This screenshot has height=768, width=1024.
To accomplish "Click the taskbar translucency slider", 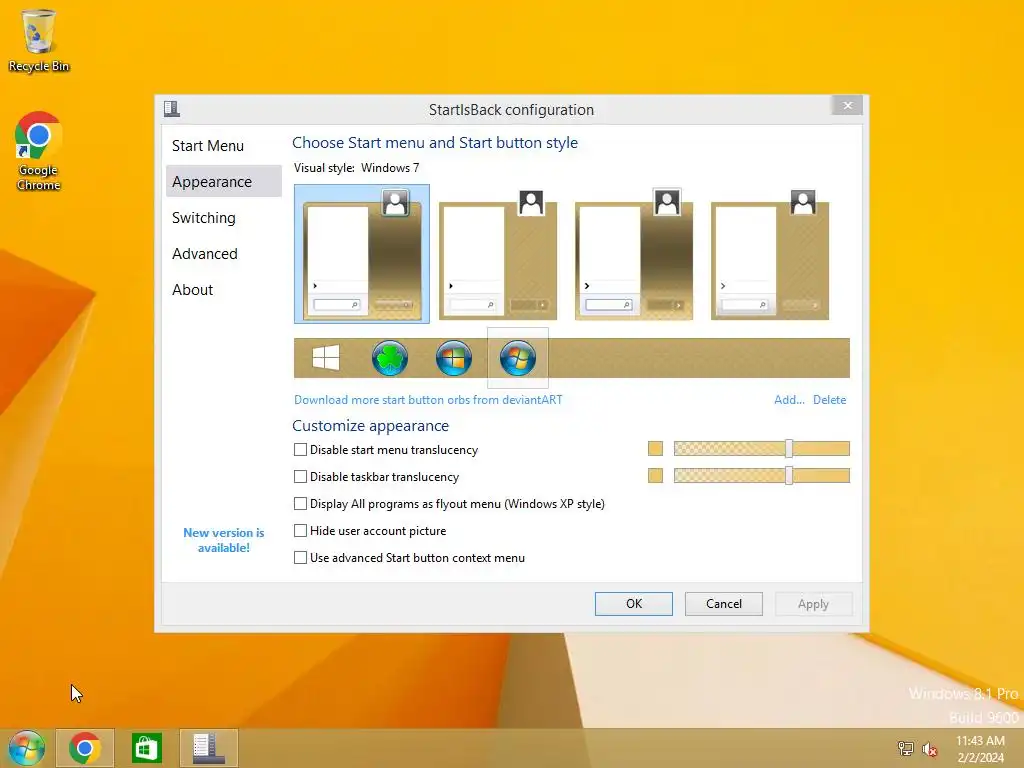I will (761, 475).
